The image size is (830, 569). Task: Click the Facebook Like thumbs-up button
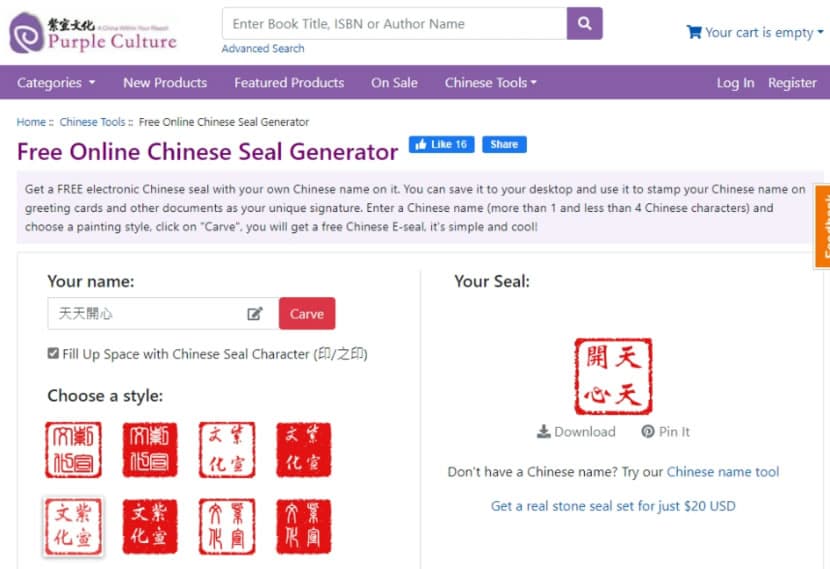tap(441, 144)
